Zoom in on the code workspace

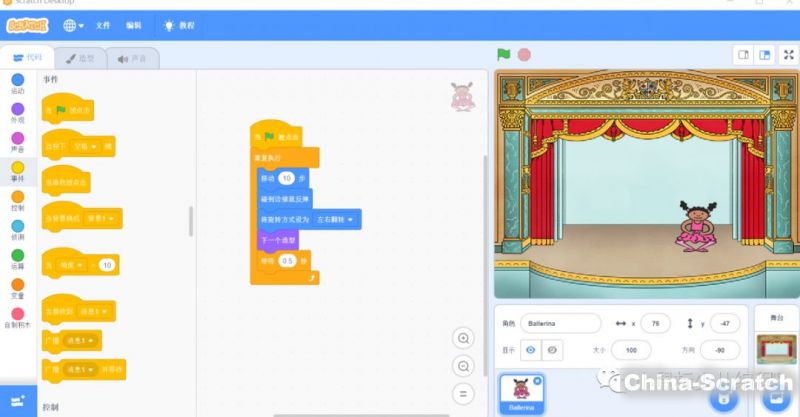click(463, 339)
